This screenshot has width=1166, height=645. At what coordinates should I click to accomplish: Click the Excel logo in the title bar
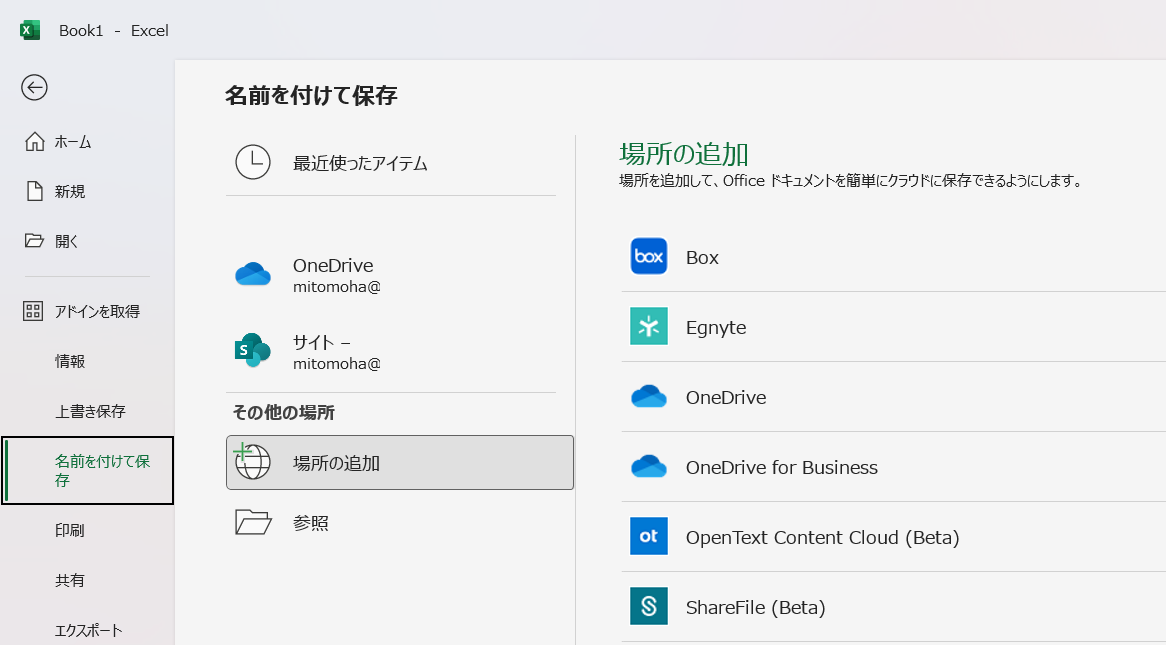pyautogui.click(x=30, y=31)
